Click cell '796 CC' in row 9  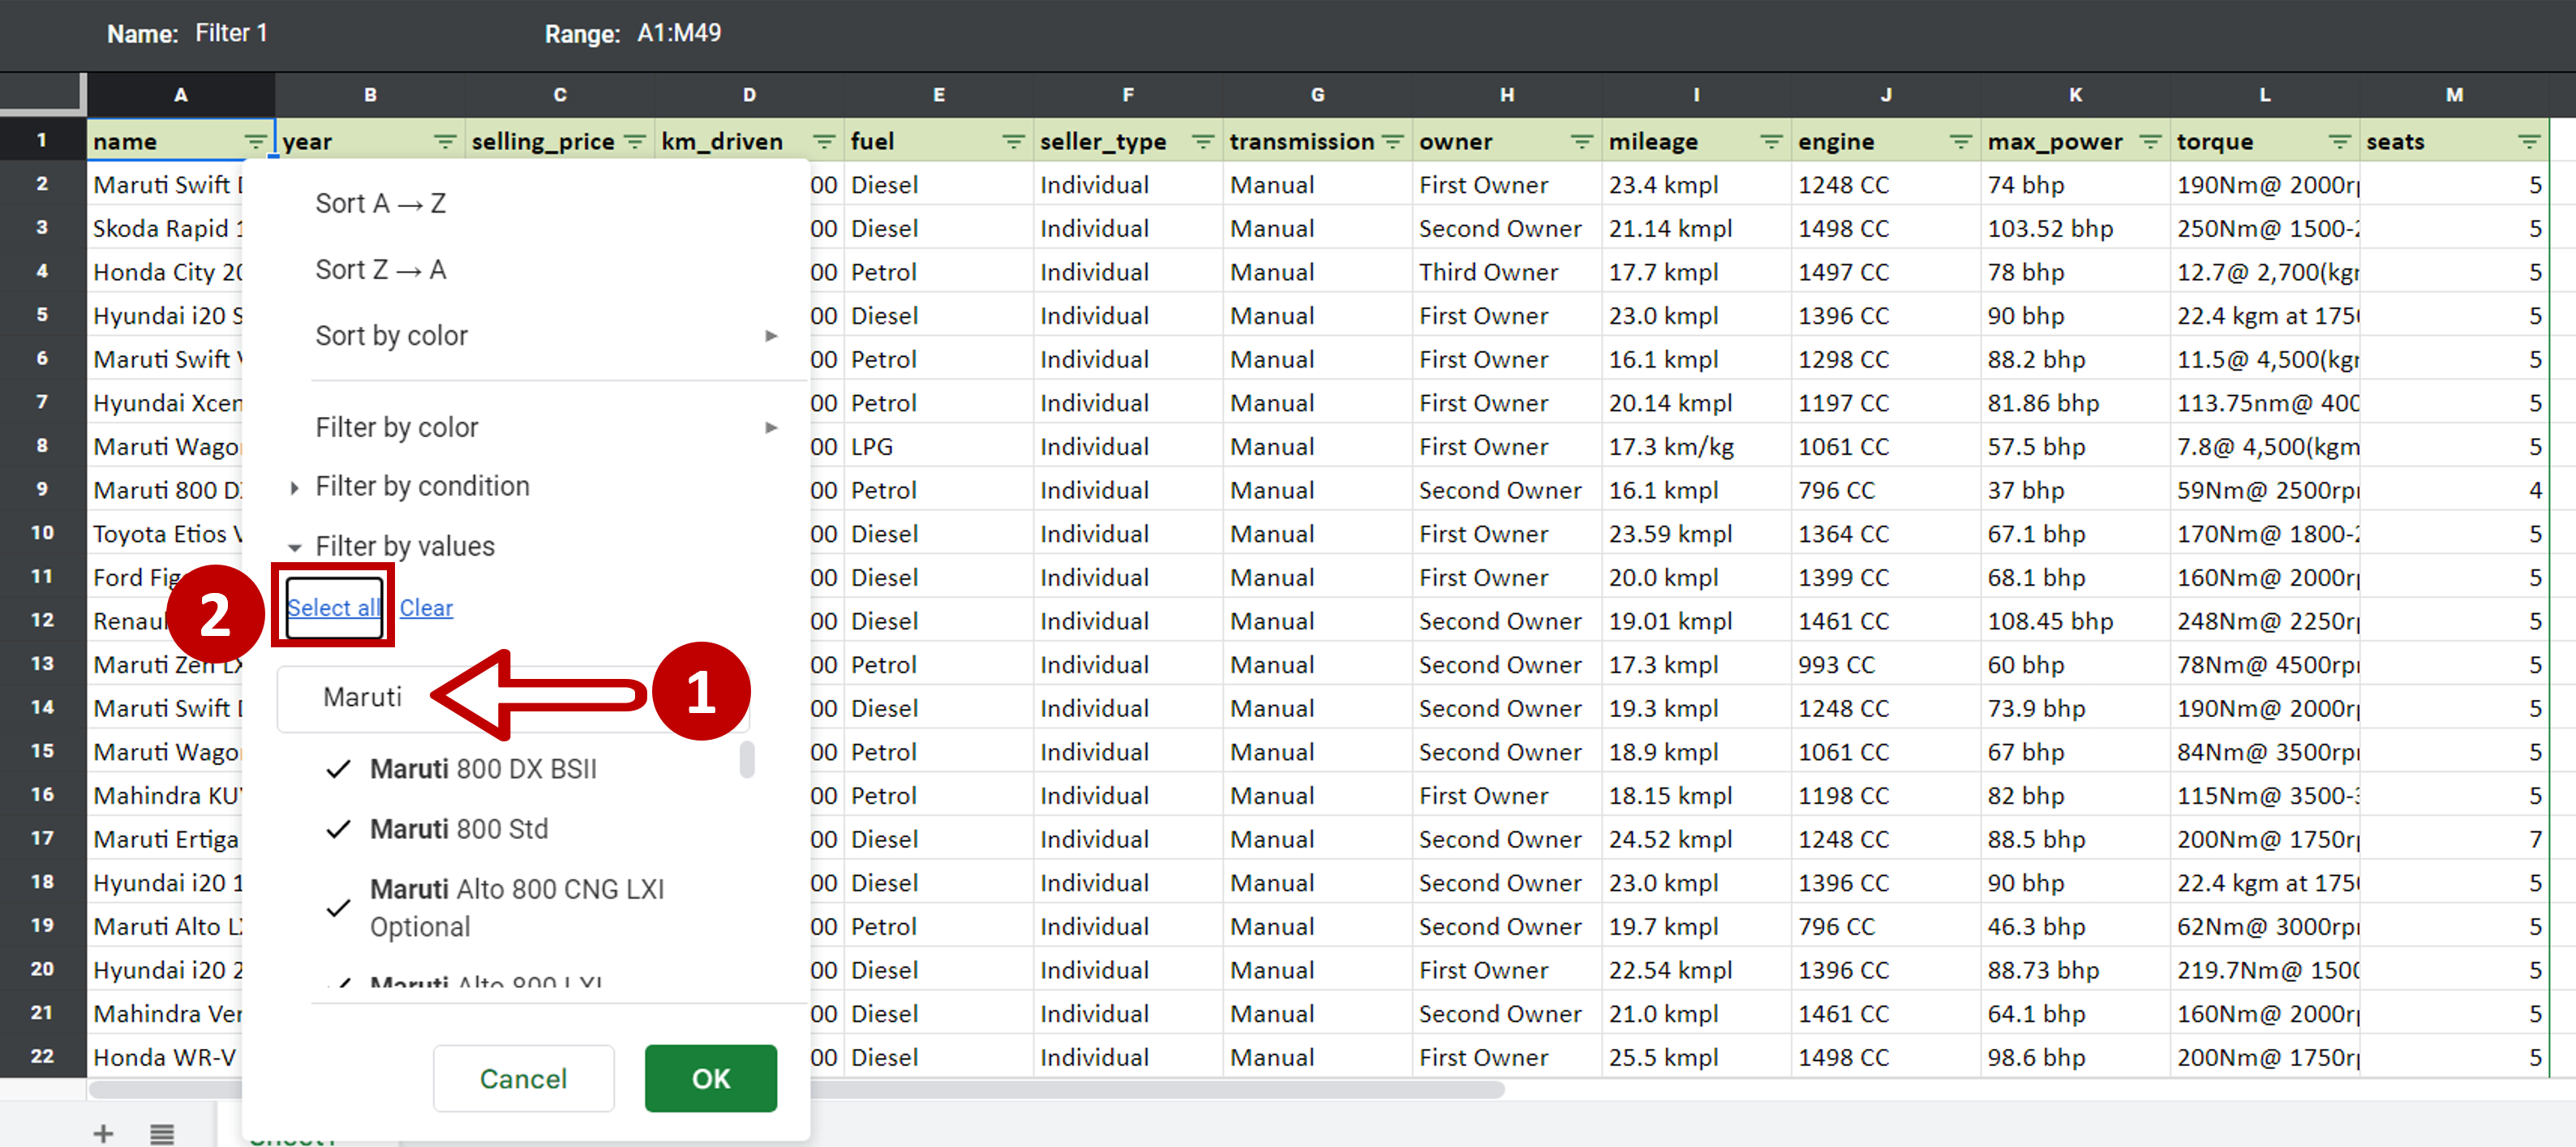tap(1886, 490)
